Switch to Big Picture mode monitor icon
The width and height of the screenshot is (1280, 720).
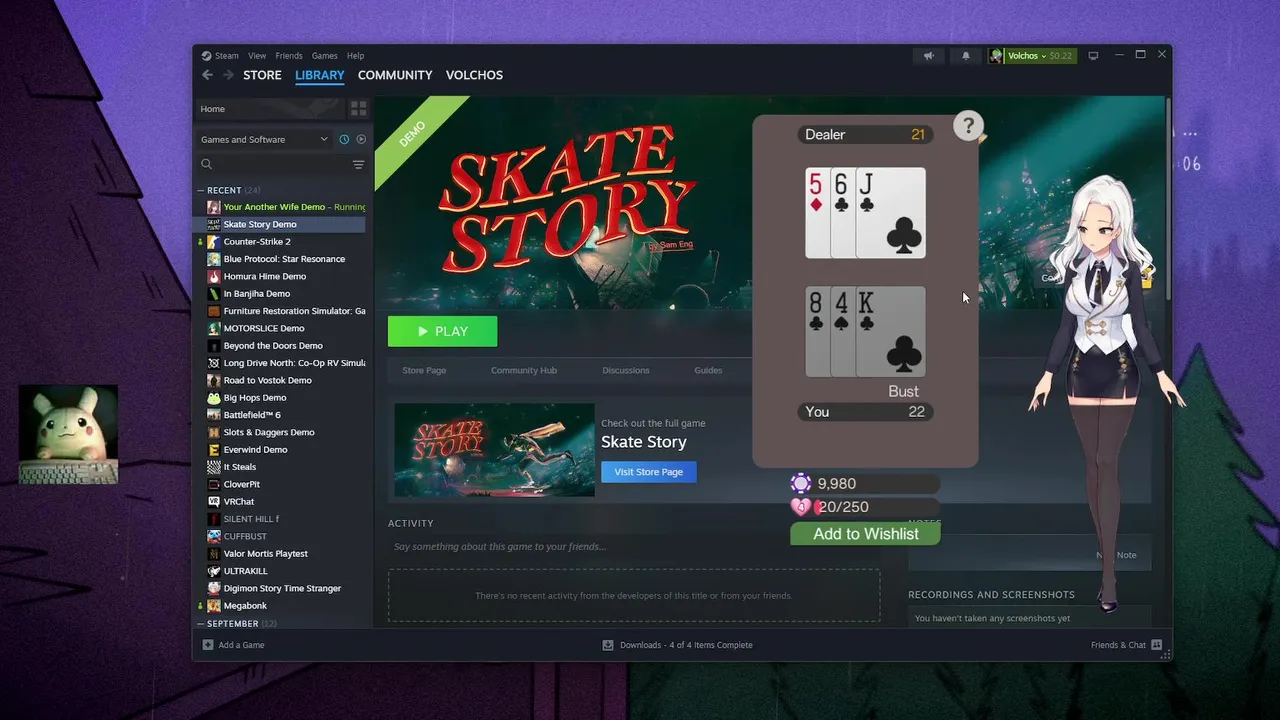[1093, 56]
